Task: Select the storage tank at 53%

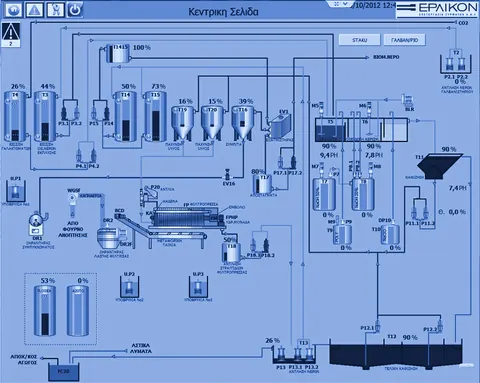Action: pyautogui.click(x=45, y=311)
